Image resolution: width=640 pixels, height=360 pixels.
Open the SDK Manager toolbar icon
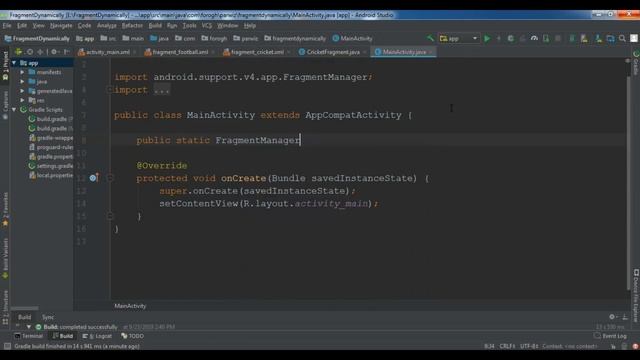pyautogui.click(x=598, y=38)
